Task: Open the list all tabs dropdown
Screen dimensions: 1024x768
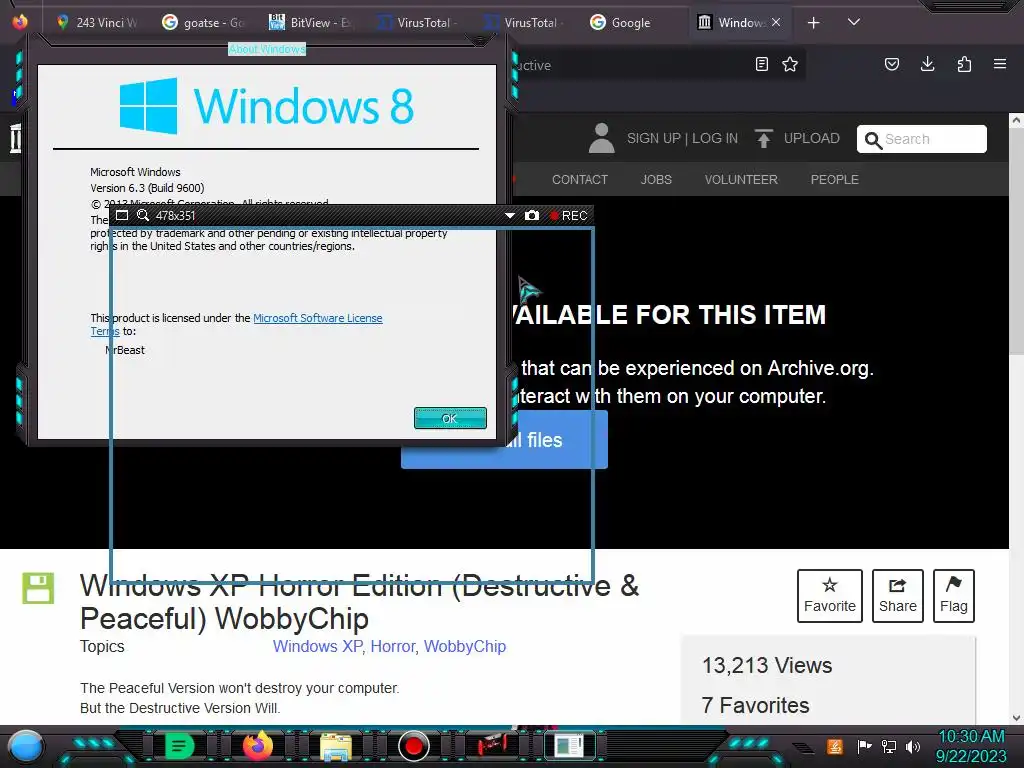Action: click(x=854, y=22)
